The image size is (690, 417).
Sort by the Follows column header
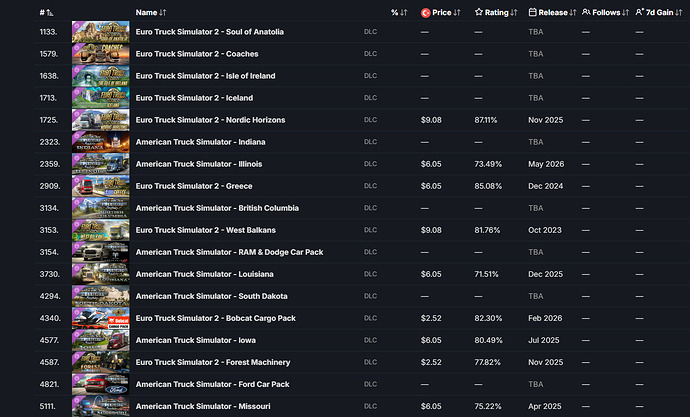point(606,13)
